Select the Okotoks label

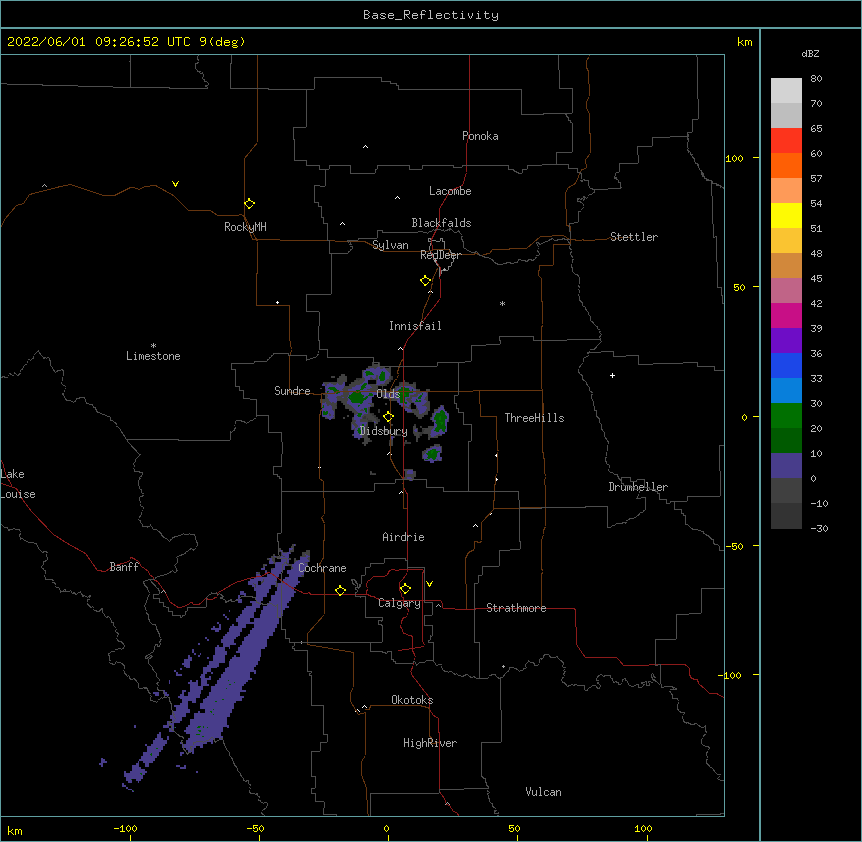[x=412, y=700]
